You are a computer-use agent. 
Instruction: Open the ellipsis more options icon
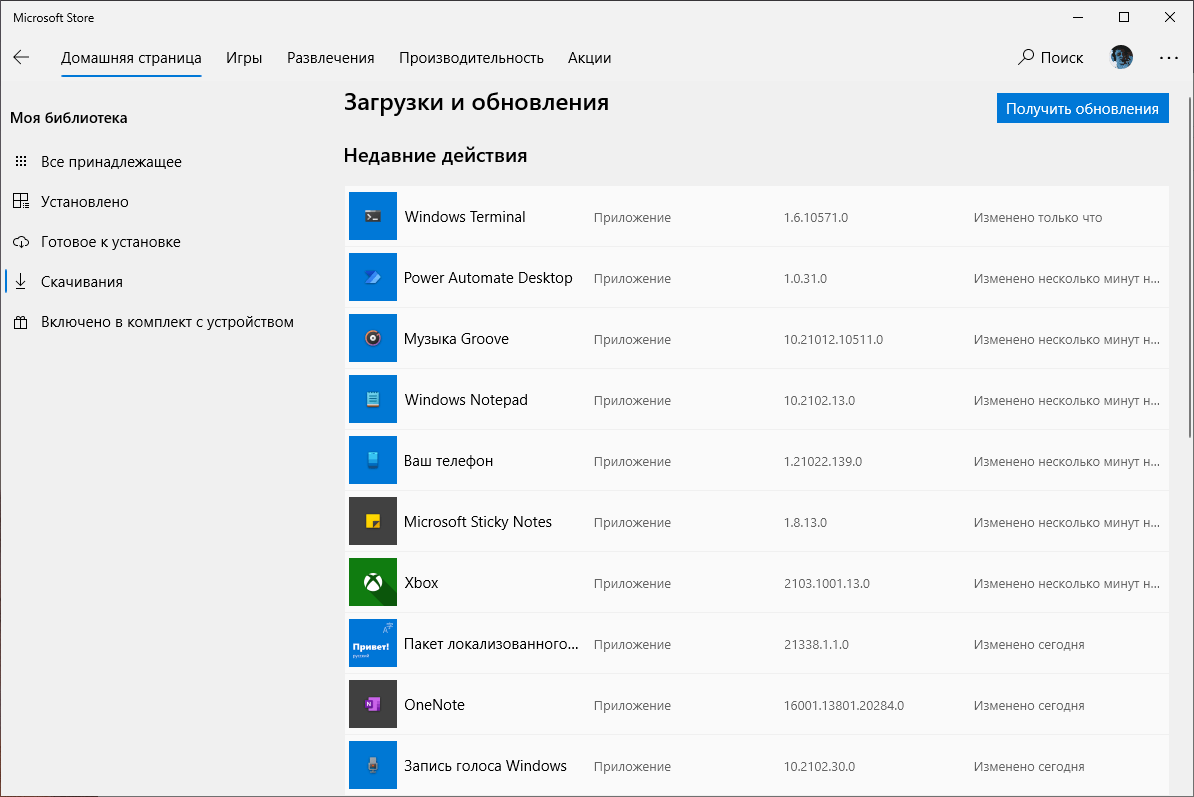(x=1168, y=57)
